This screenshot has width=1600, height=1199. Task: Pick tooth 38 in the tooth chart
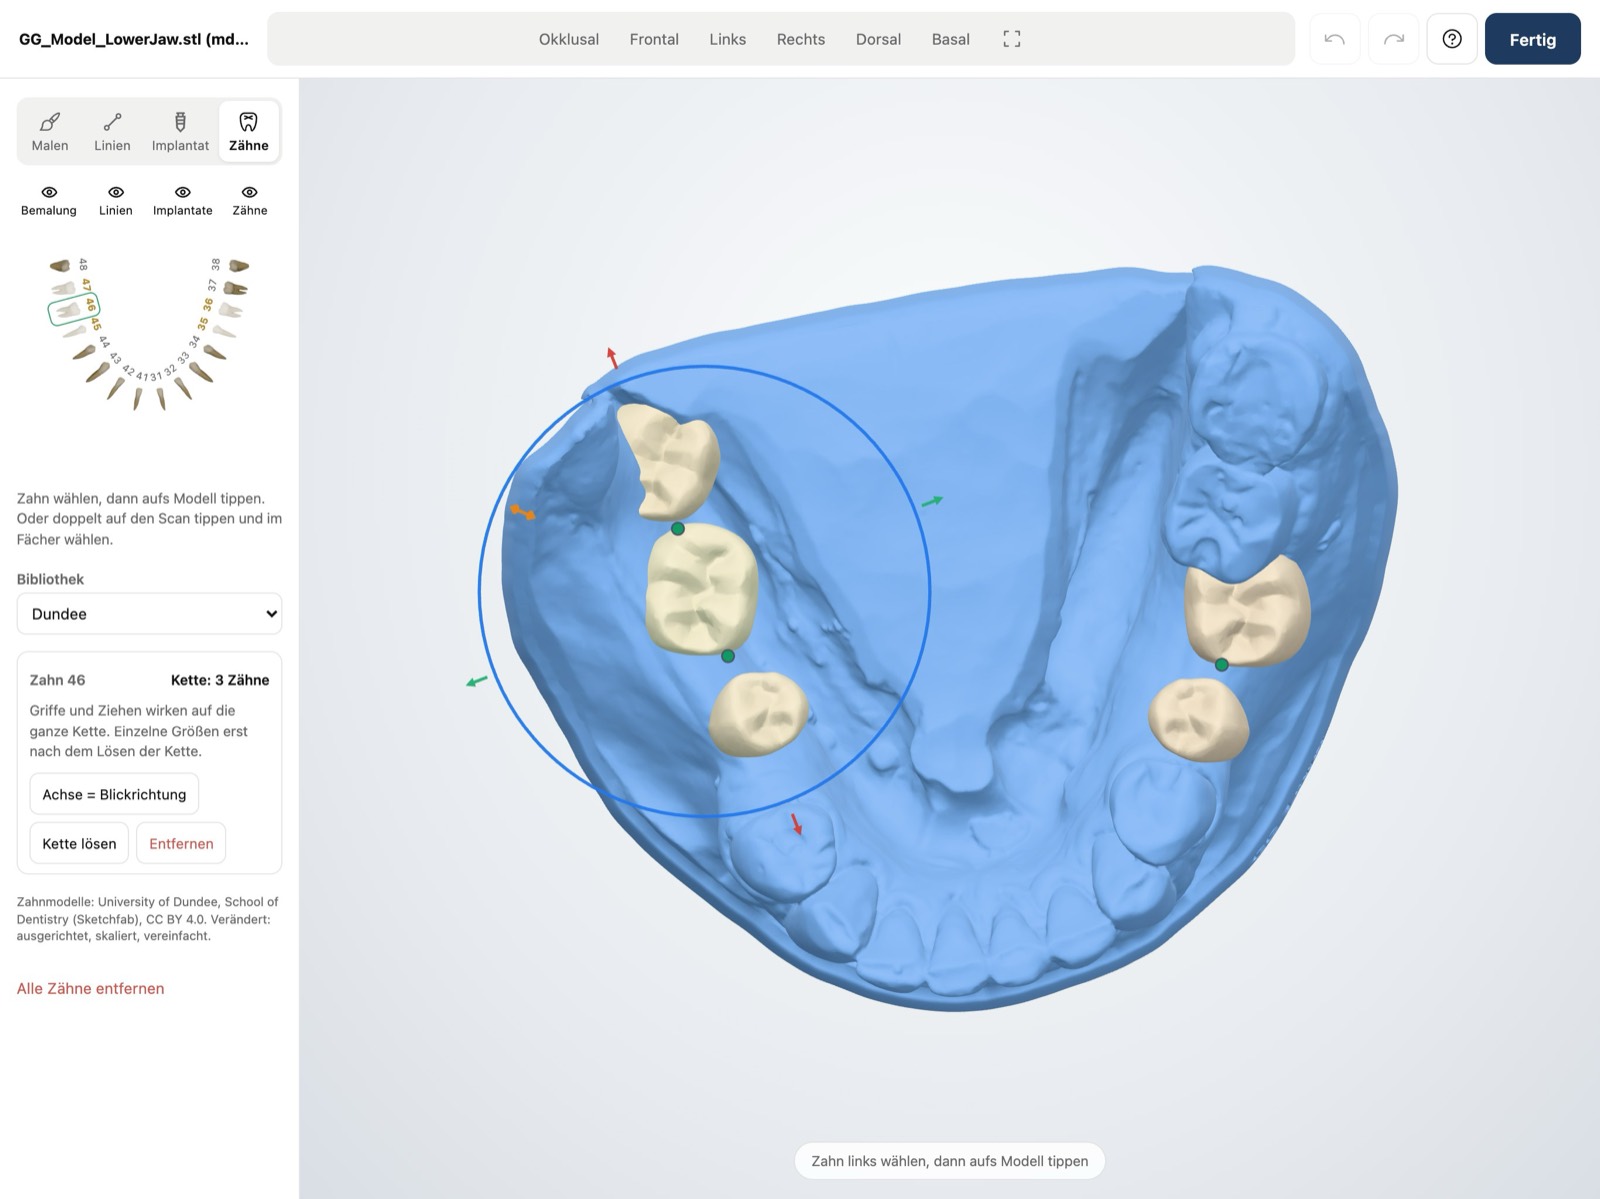[x=238, y=265]
